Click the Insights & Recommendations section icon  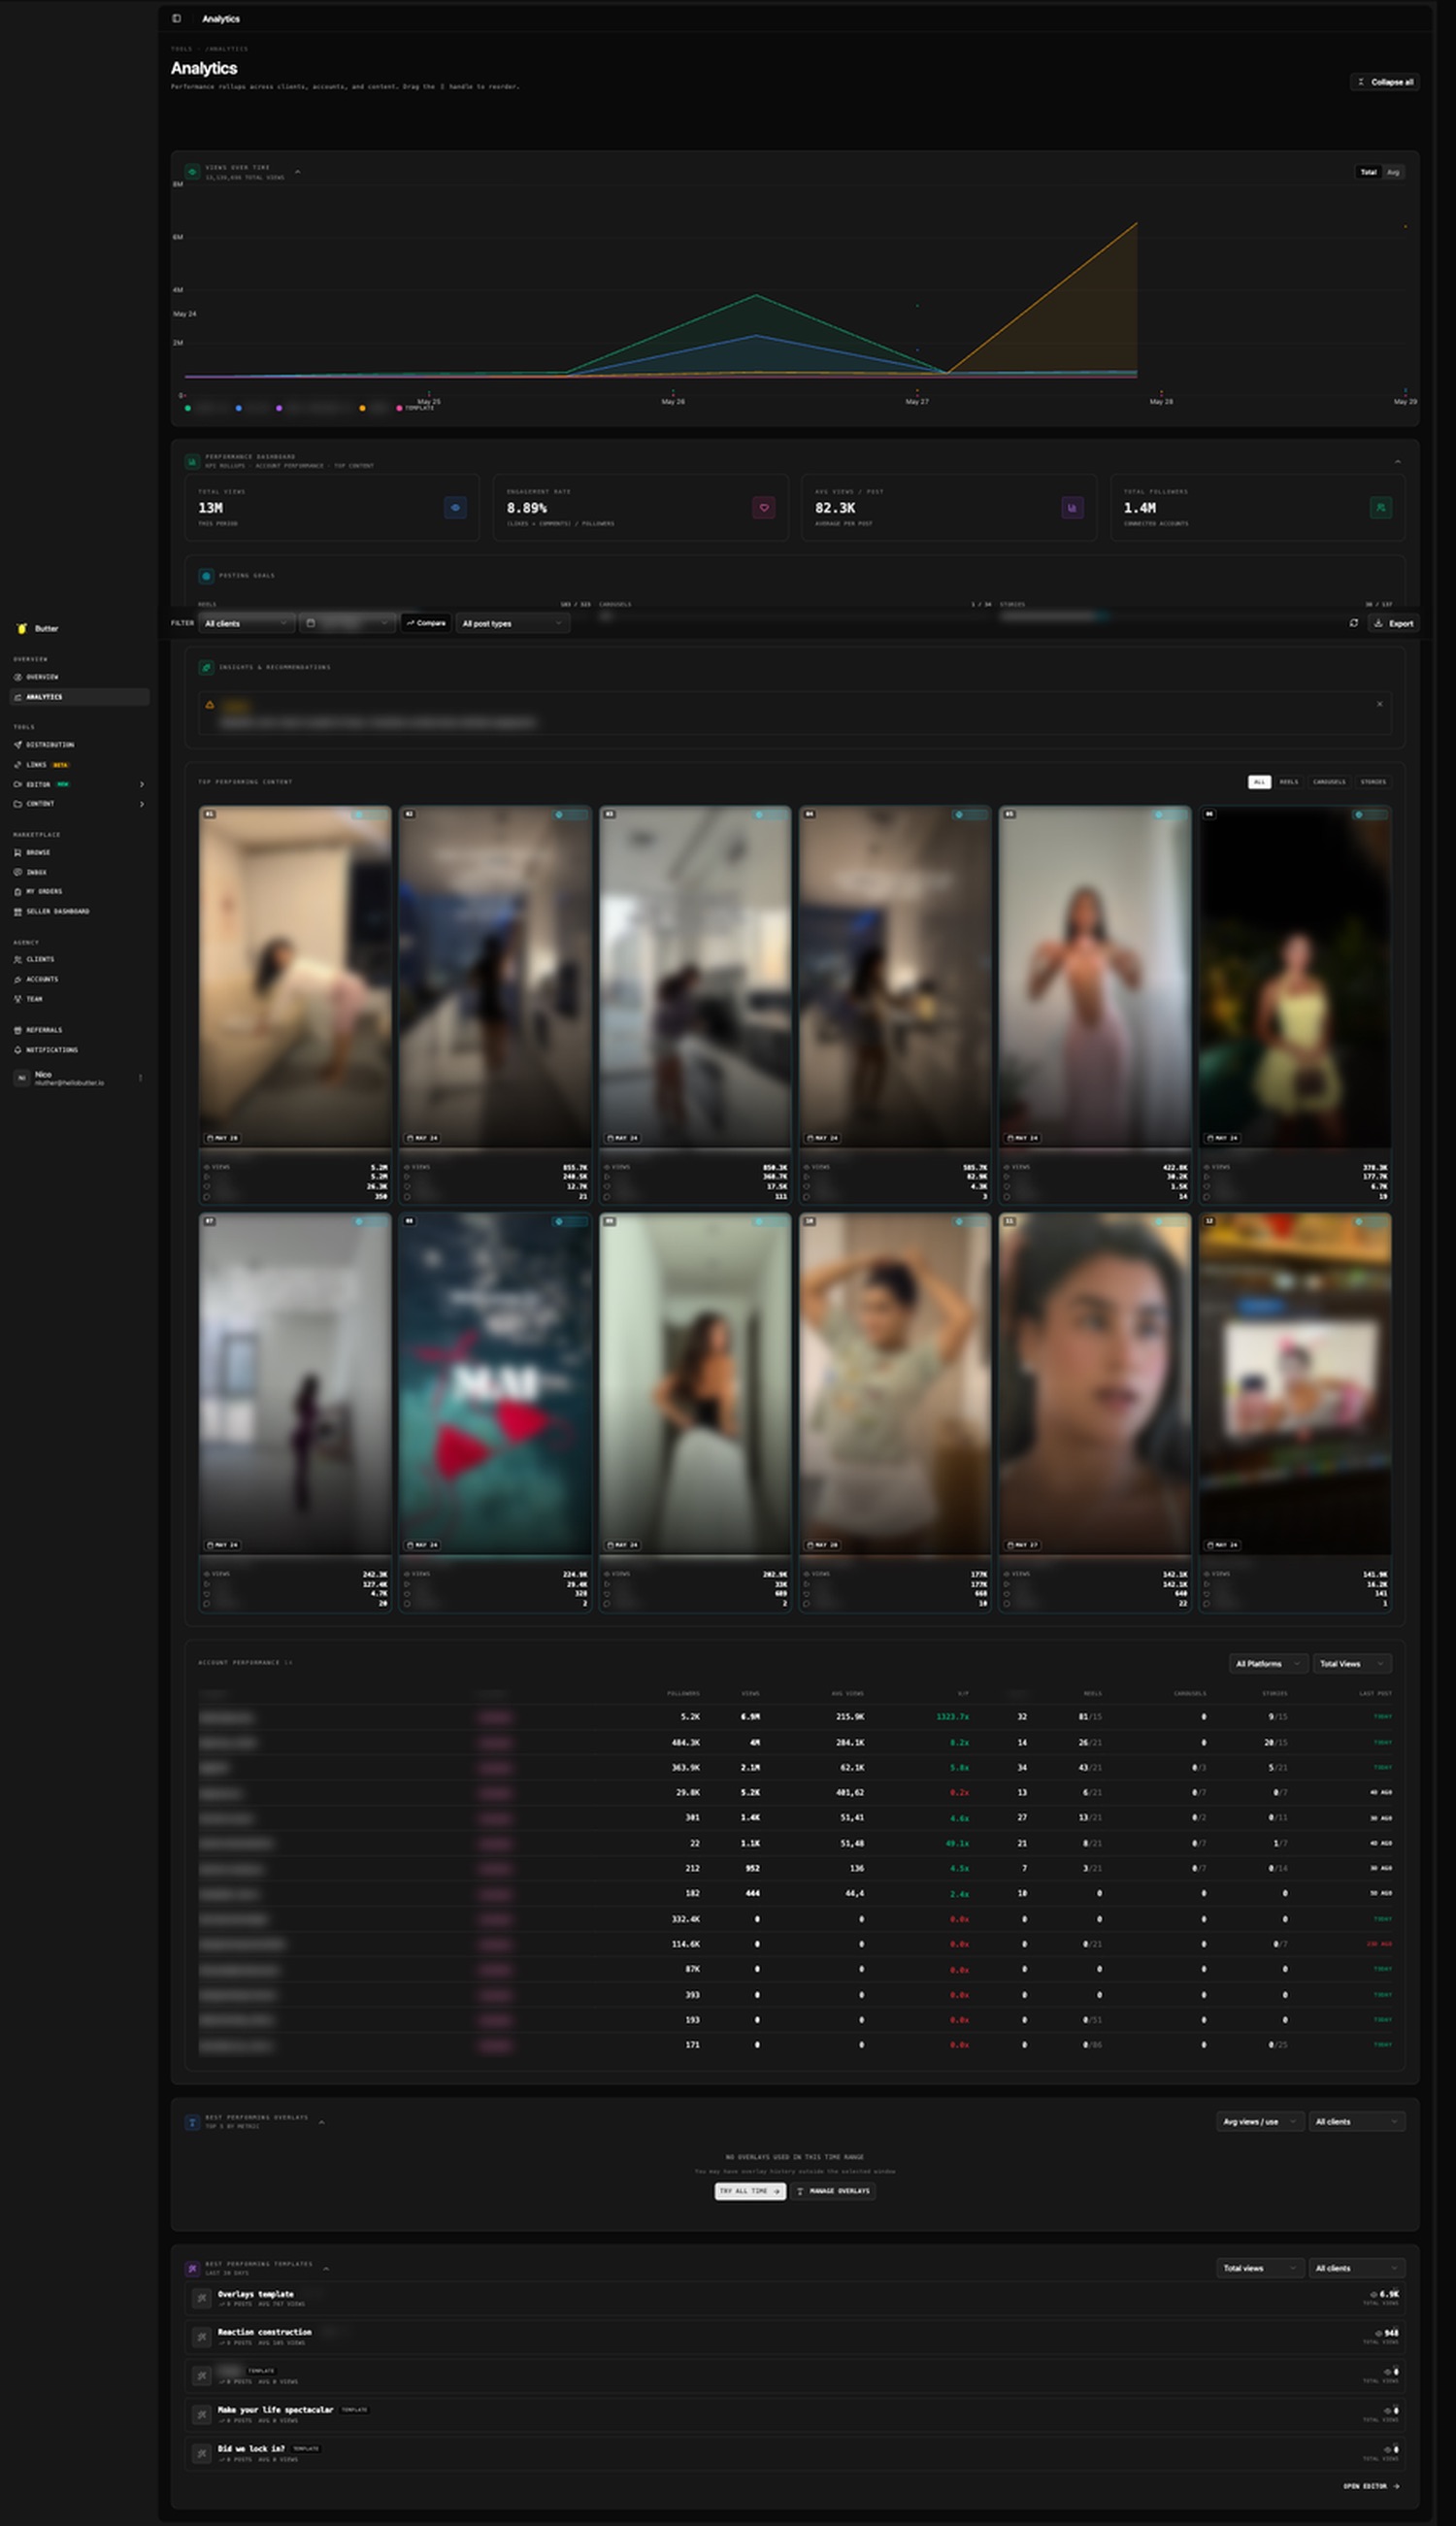pos(206,667)
